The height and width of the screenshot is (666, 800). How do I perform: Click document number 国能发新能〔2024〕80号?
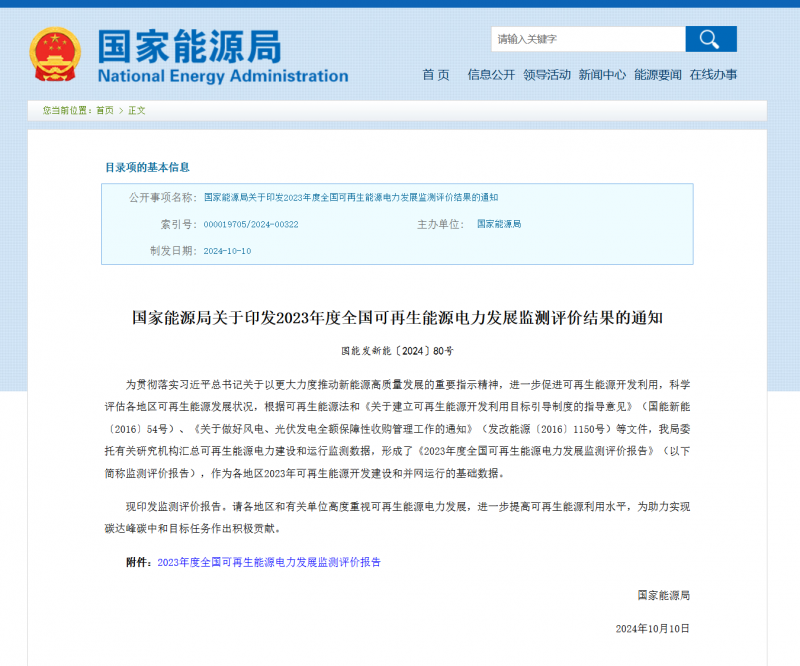397,352
